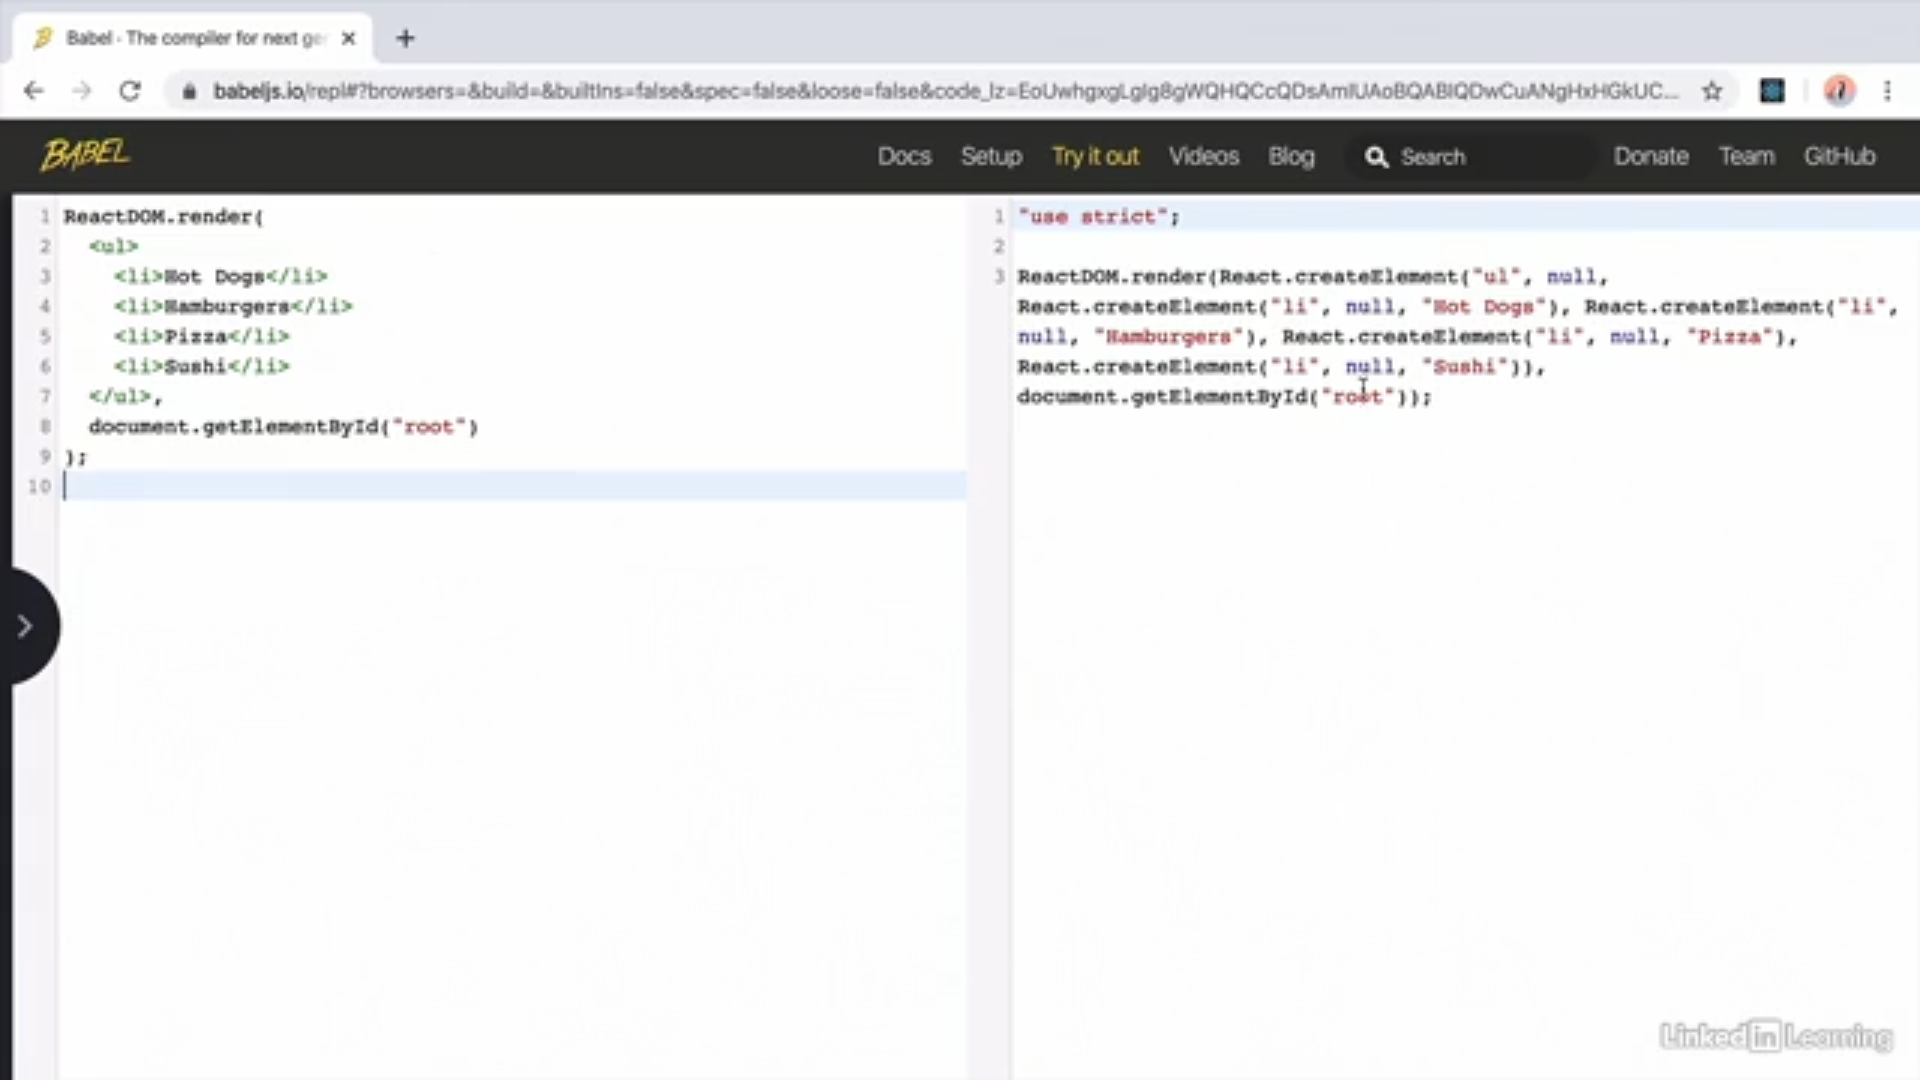Click the browser forward arrow
1920x1080 pixels.
[82, 91]
